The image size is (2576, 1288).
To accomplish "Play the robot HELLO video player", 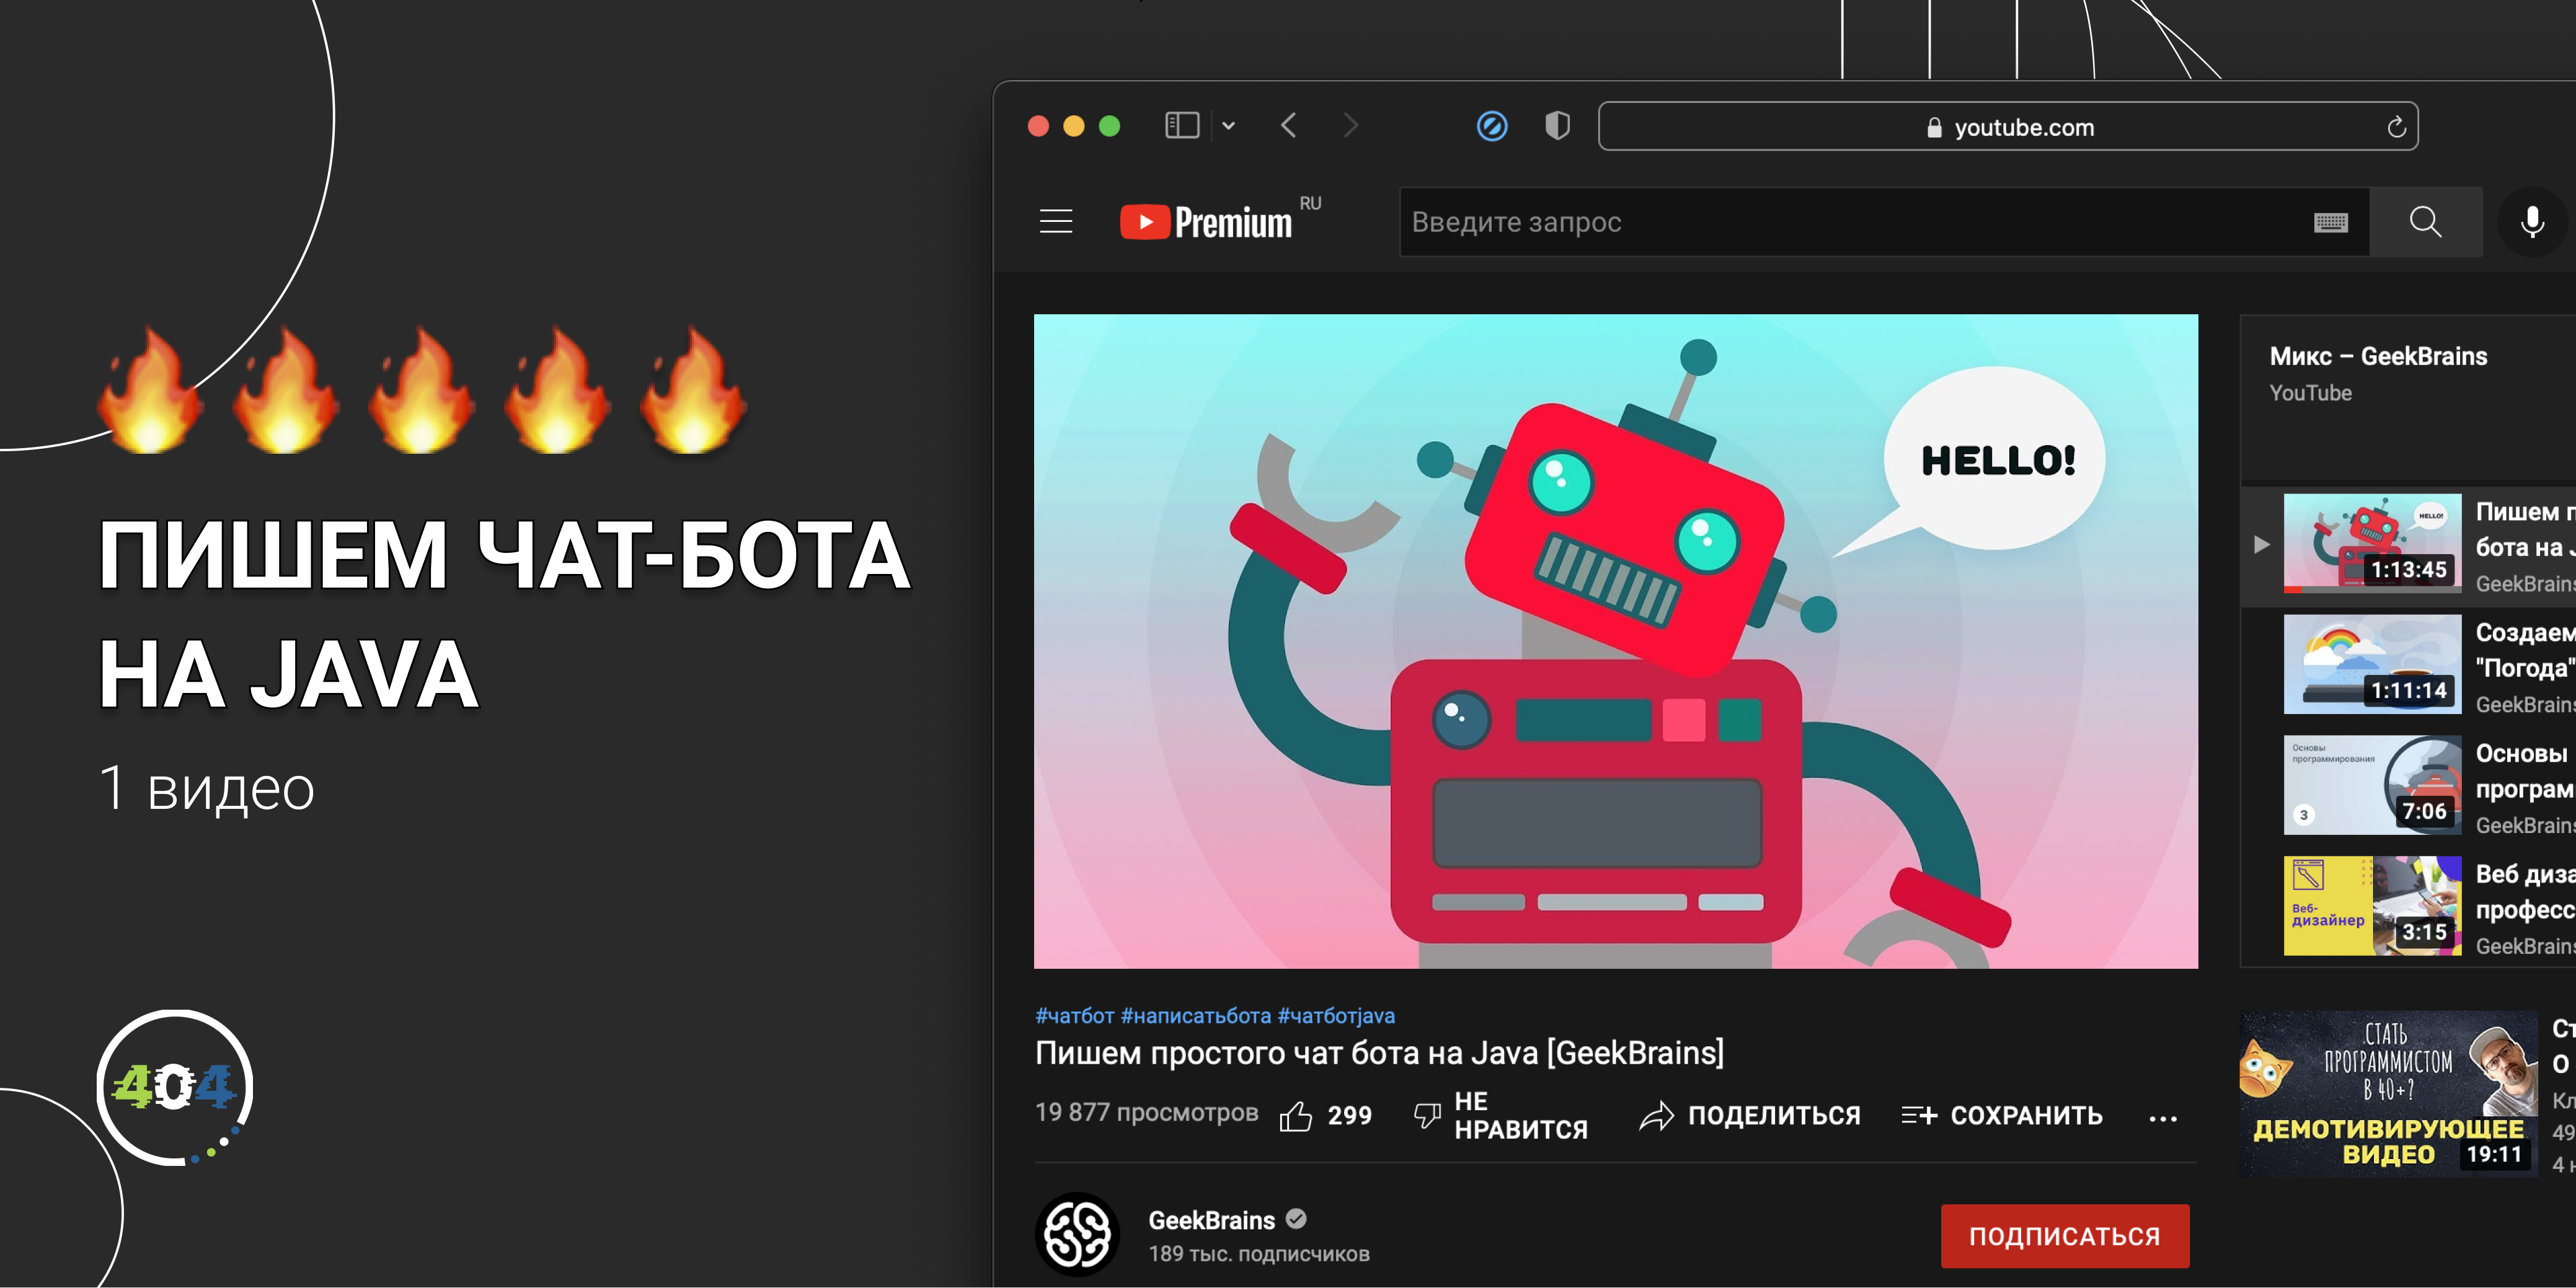I will (x=1615, y=641).
